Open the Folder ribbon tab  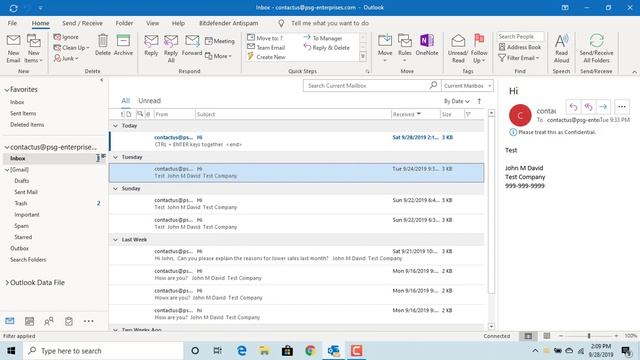124,23
